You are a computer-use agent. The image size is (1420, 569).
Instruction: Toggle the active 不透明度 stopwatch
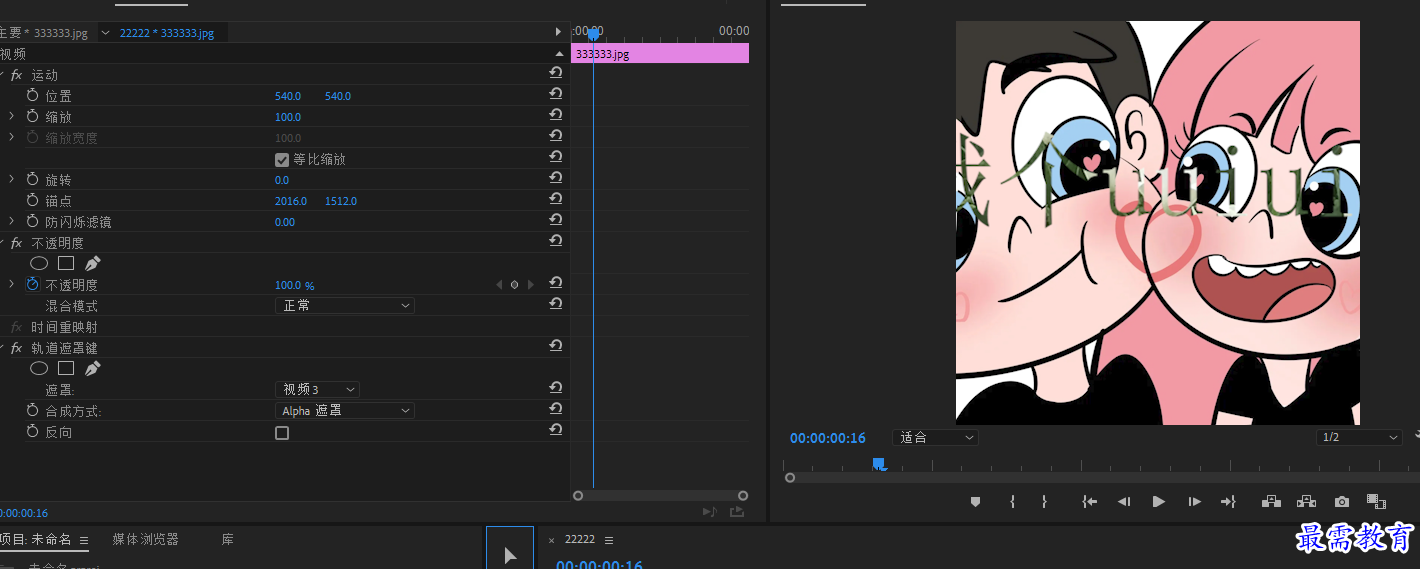coord(32,284)
